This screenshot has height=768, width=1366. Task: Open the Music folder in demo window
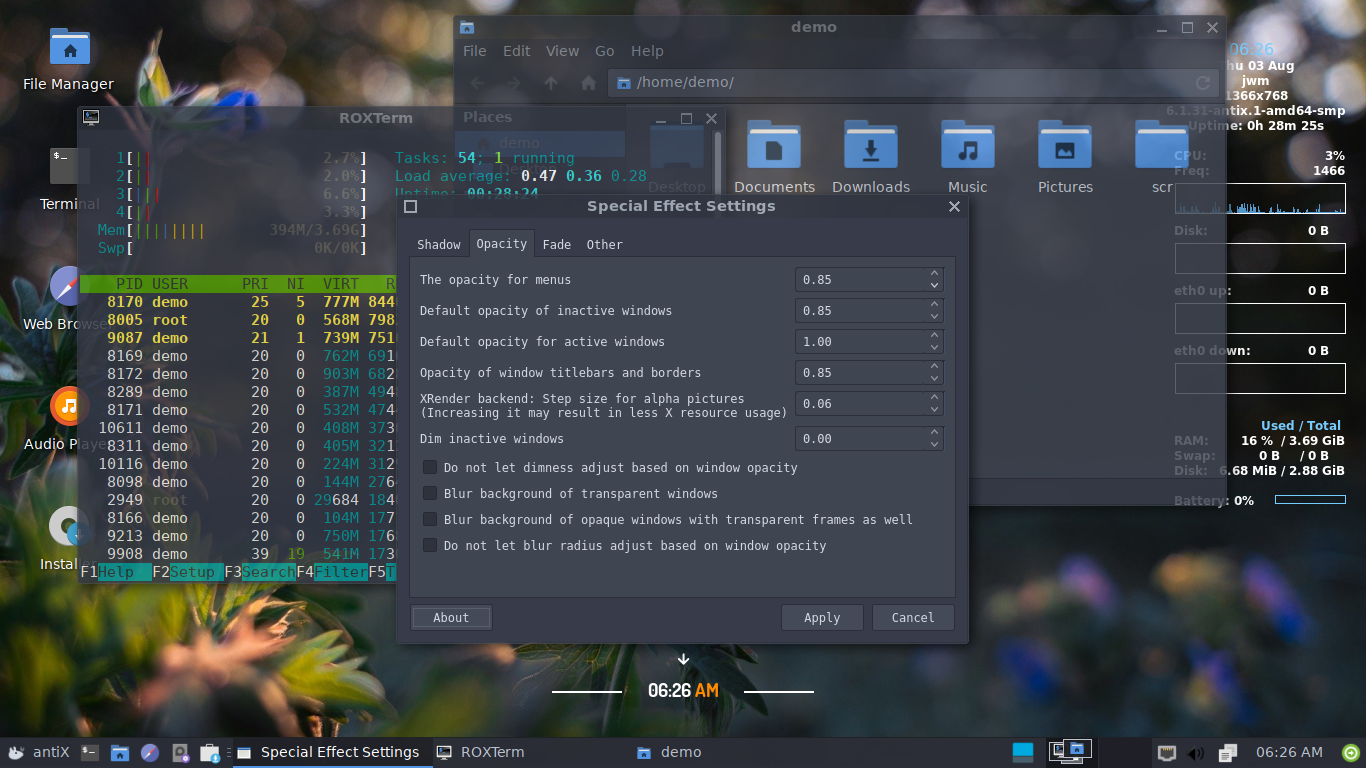(x=967, y=157)
